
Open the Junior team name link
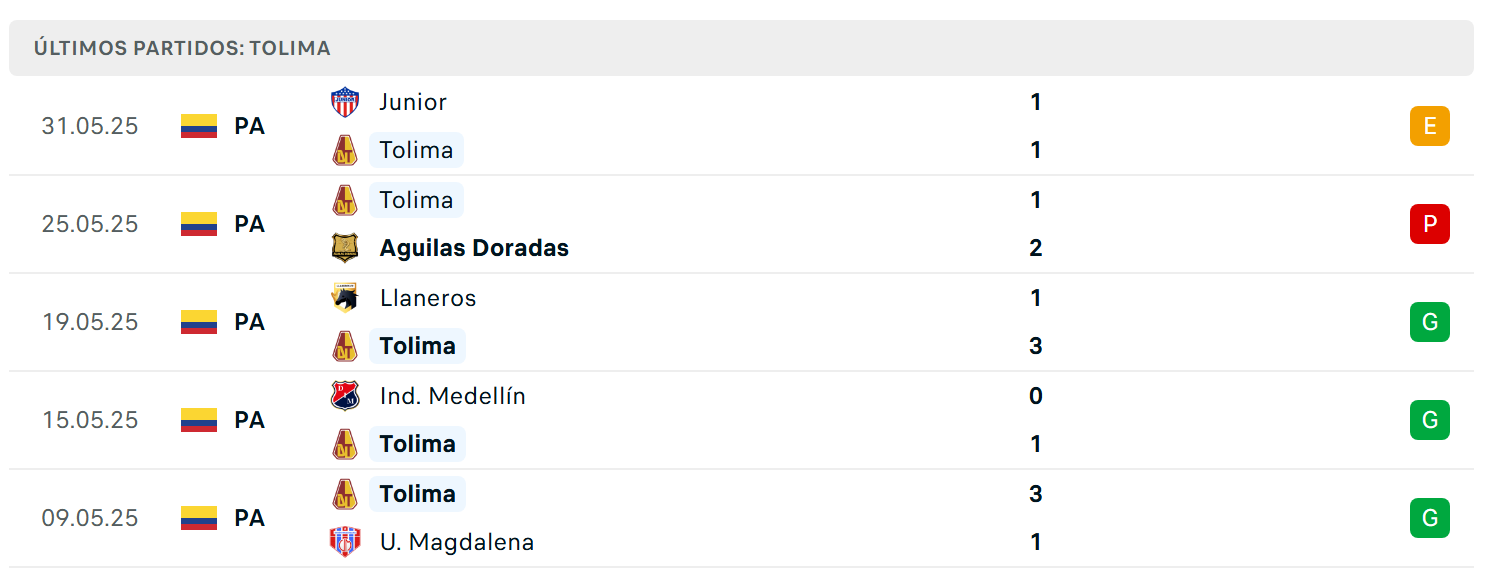(413, 102)
